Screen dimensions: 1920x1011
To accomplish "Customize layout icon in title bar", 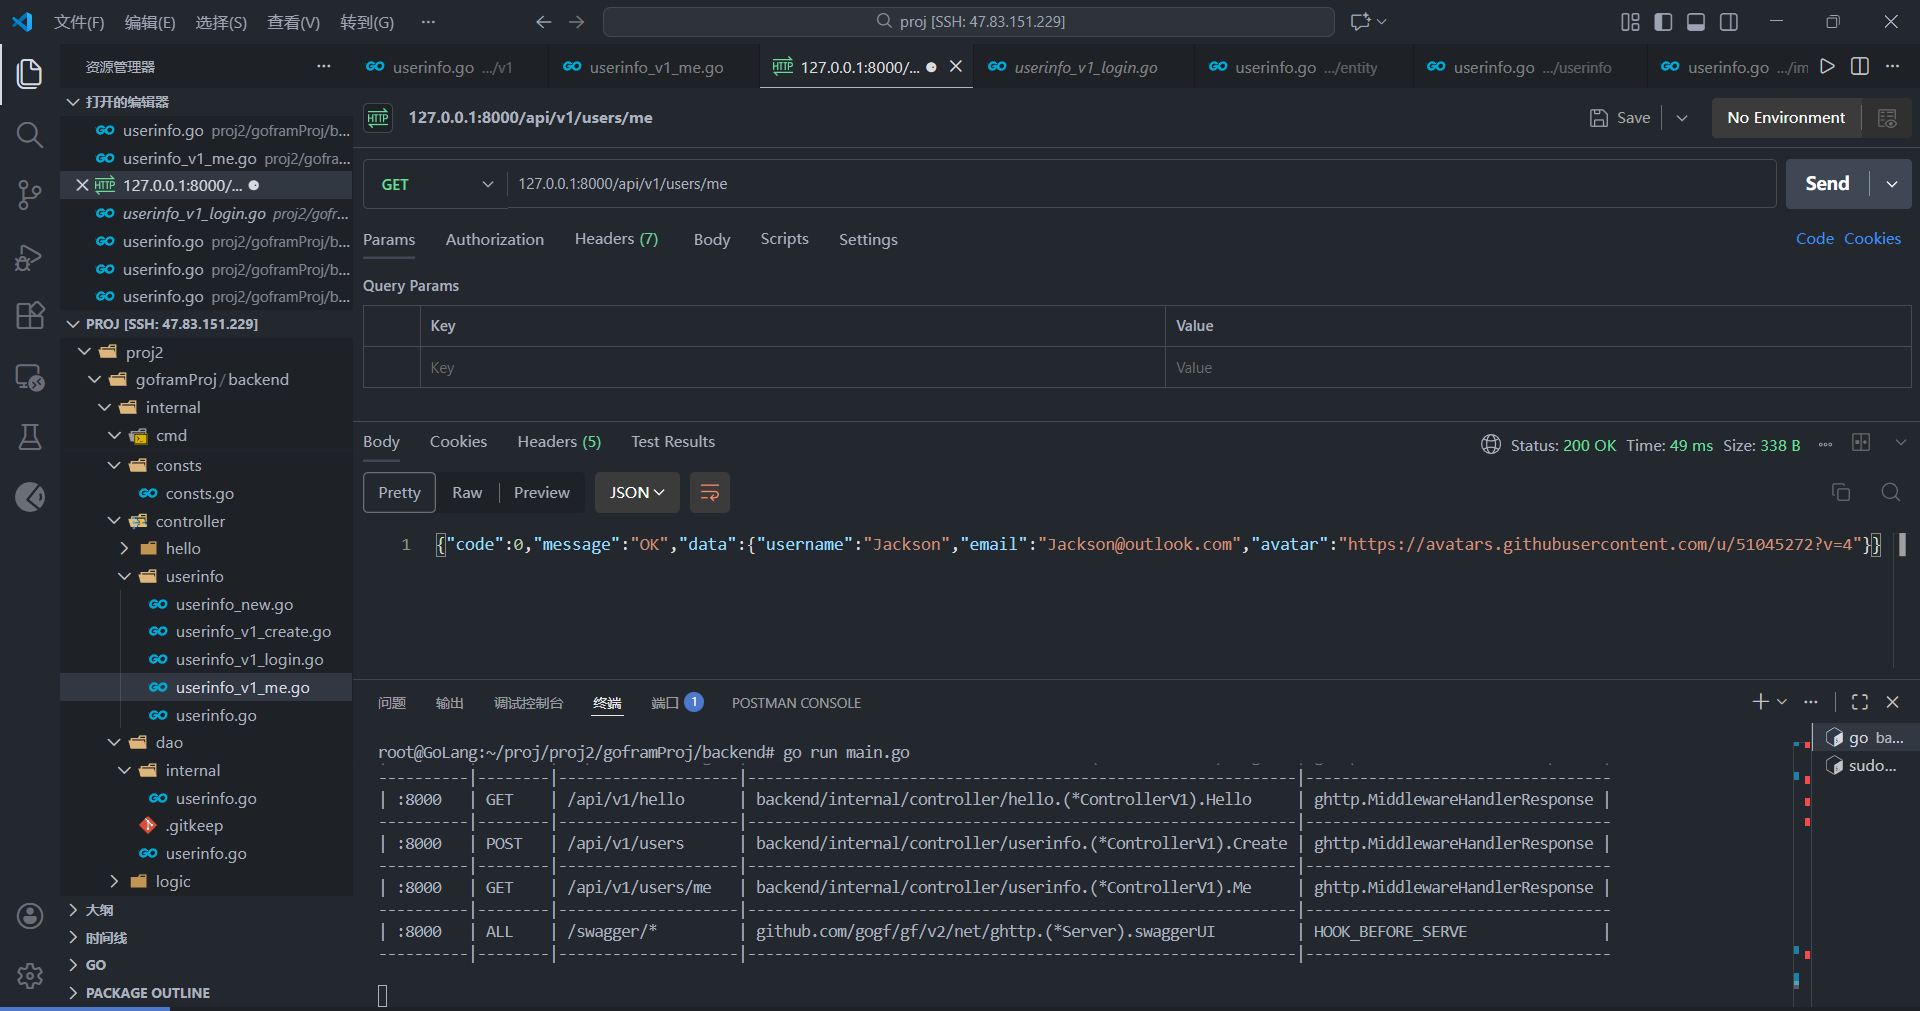I will 1630,22.
